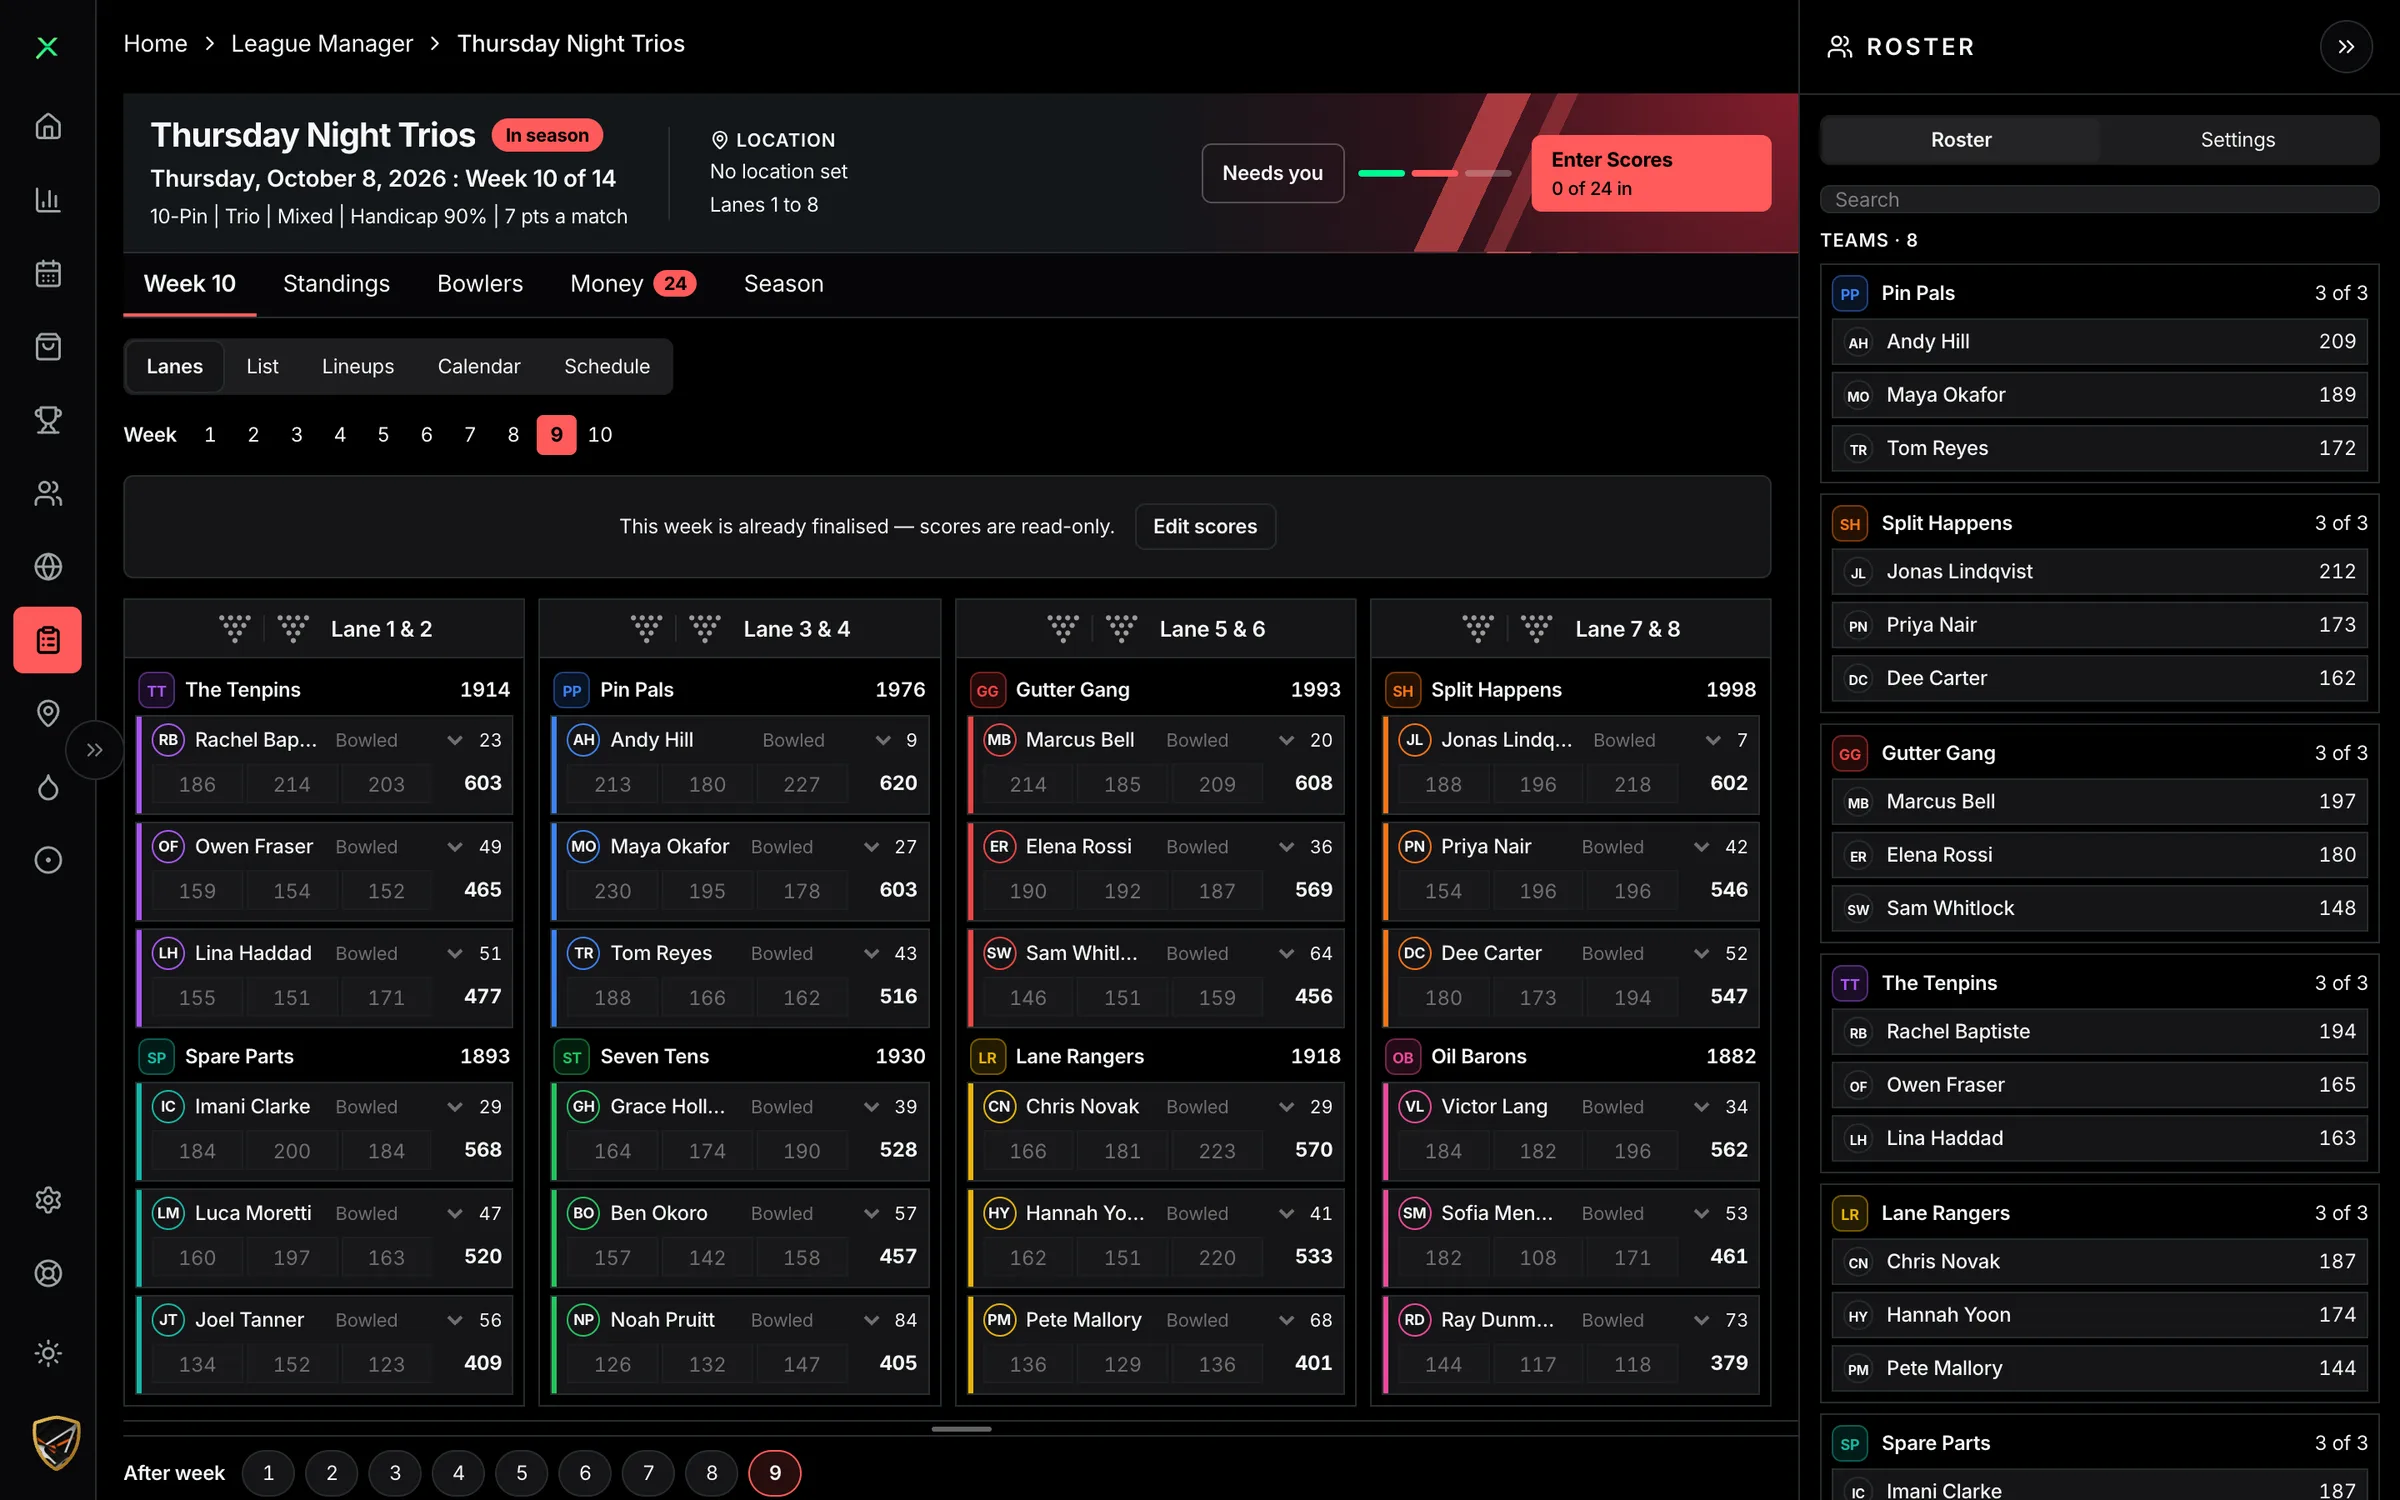Switch to the Bowlers tab
The image size is (2400, 1500).
(x=480, y=284)
